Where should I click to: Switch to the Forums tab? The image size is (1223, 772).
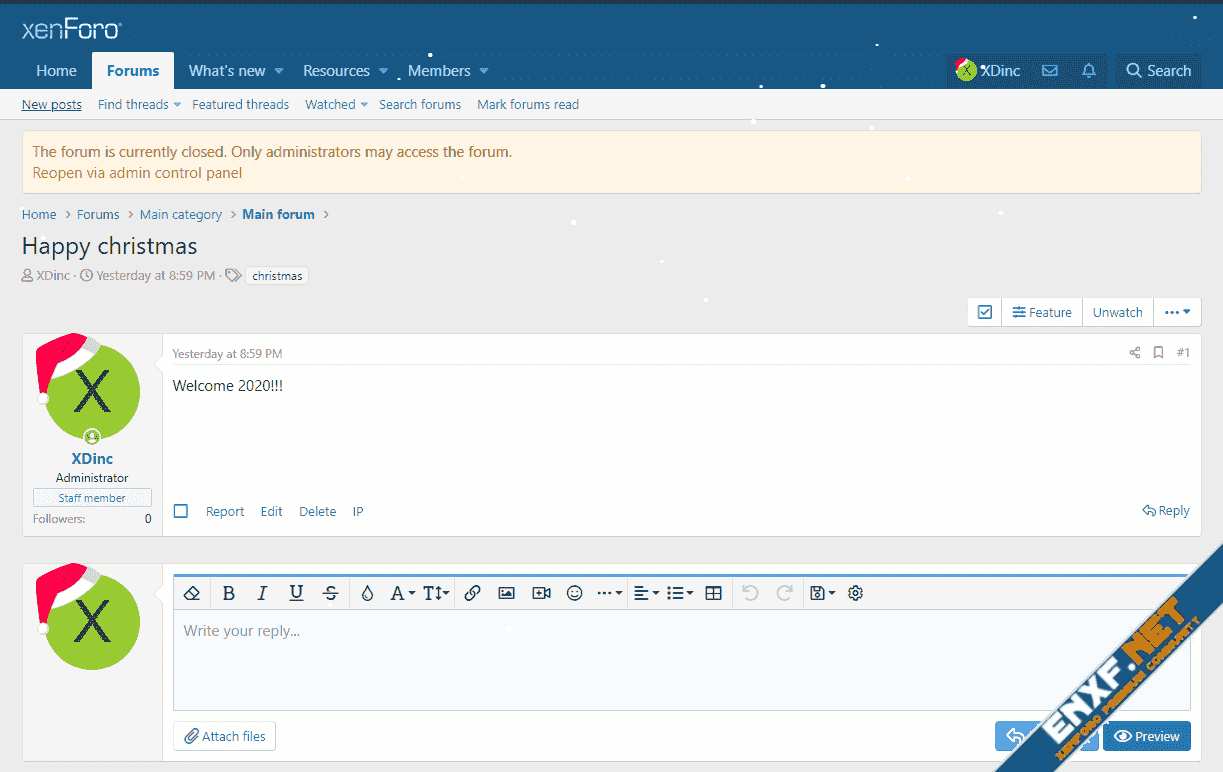point(133,71)
